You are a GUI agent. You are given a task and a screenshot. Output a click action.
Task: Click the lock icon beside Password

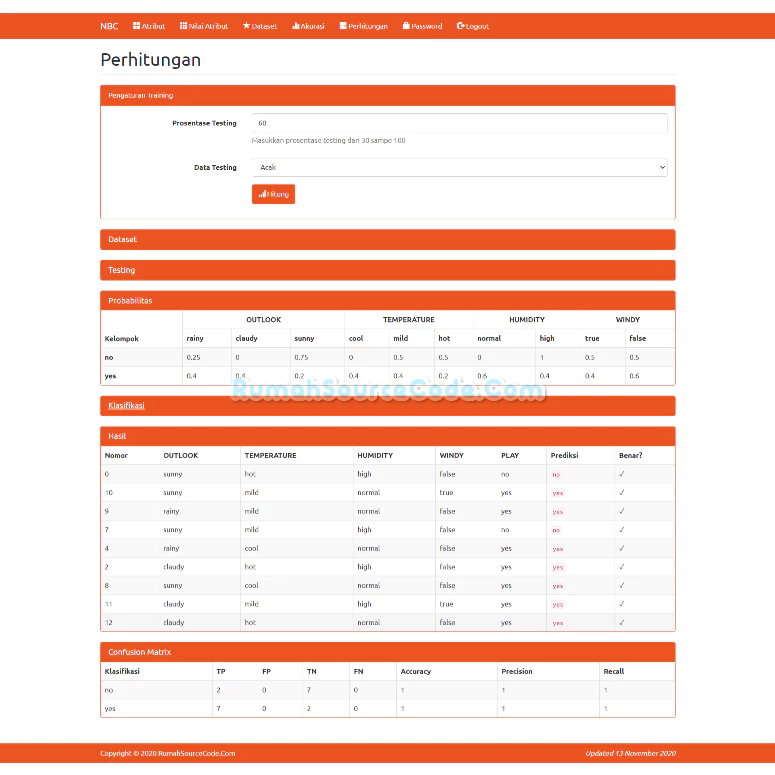click(x=406, y=26)
